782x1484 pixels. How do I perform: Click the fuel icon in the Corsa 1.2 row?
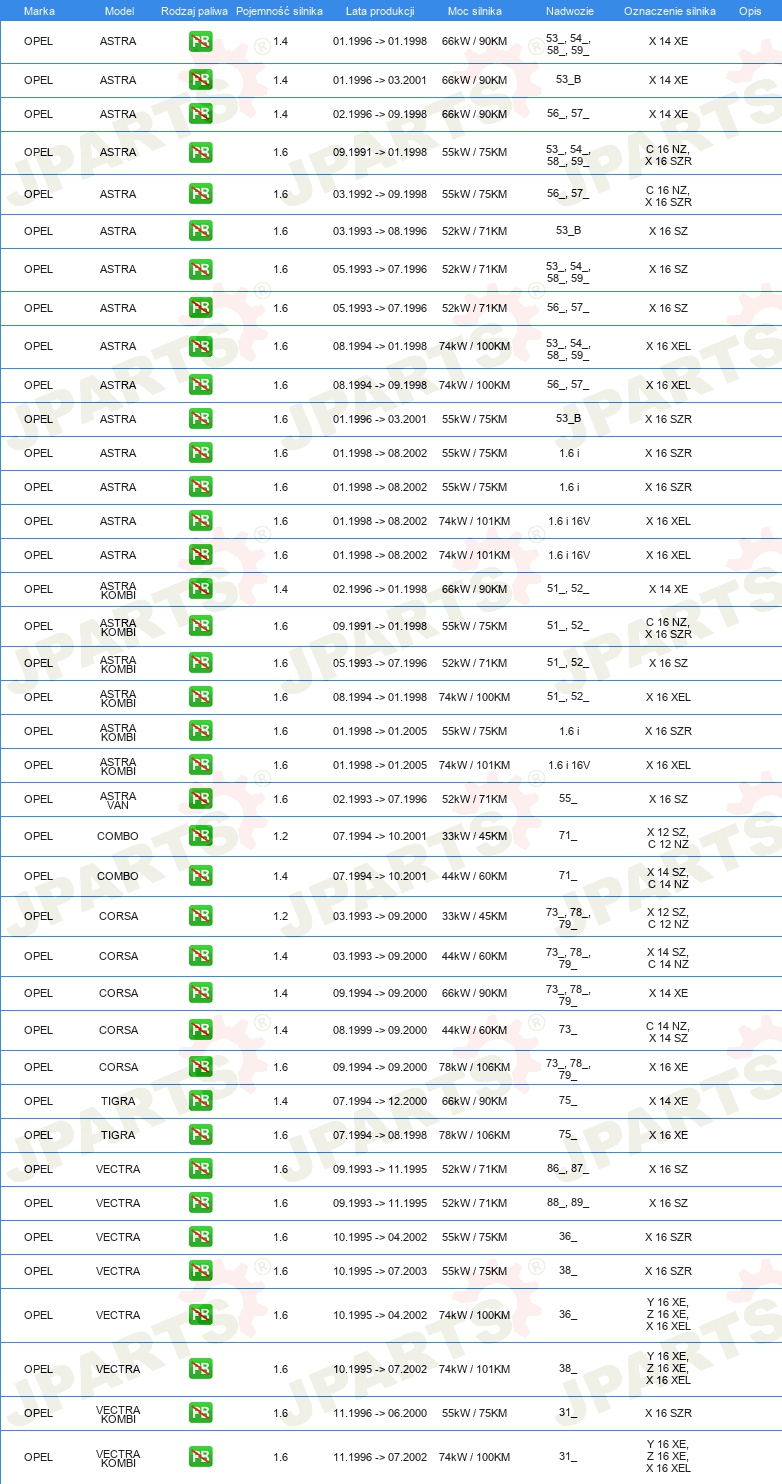(x=201, y=916)
